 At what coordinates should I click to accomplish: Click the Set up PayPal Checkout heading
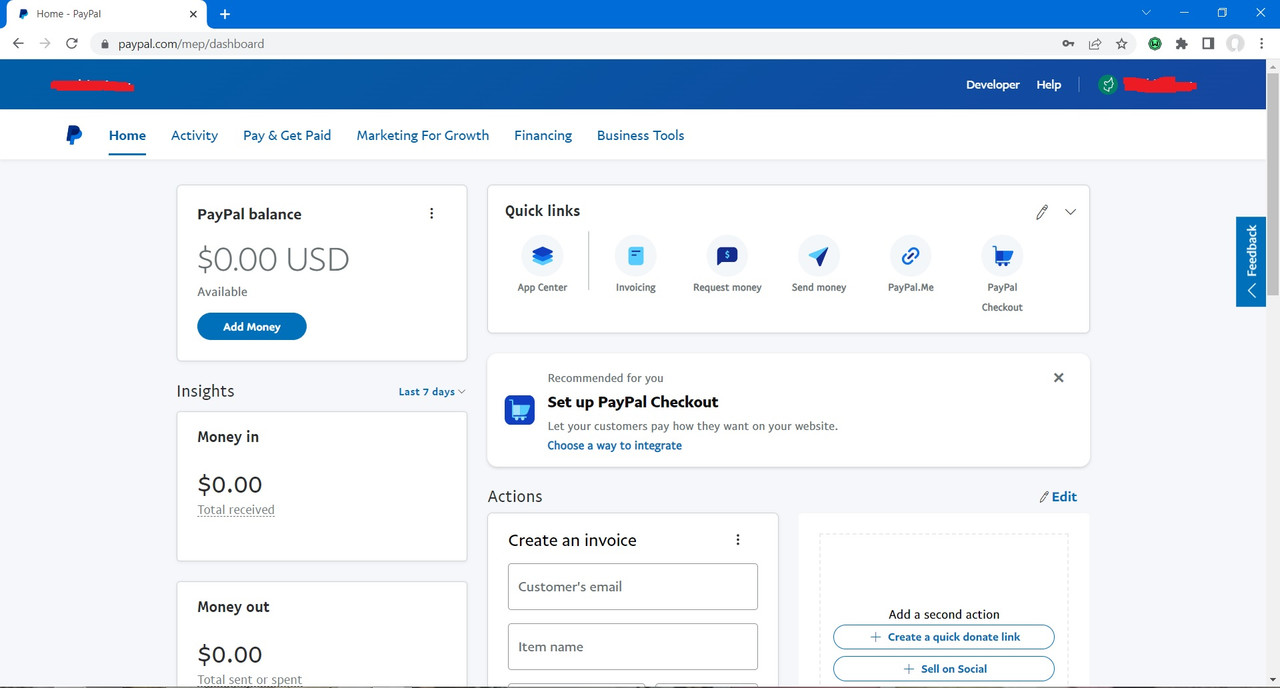633,402
